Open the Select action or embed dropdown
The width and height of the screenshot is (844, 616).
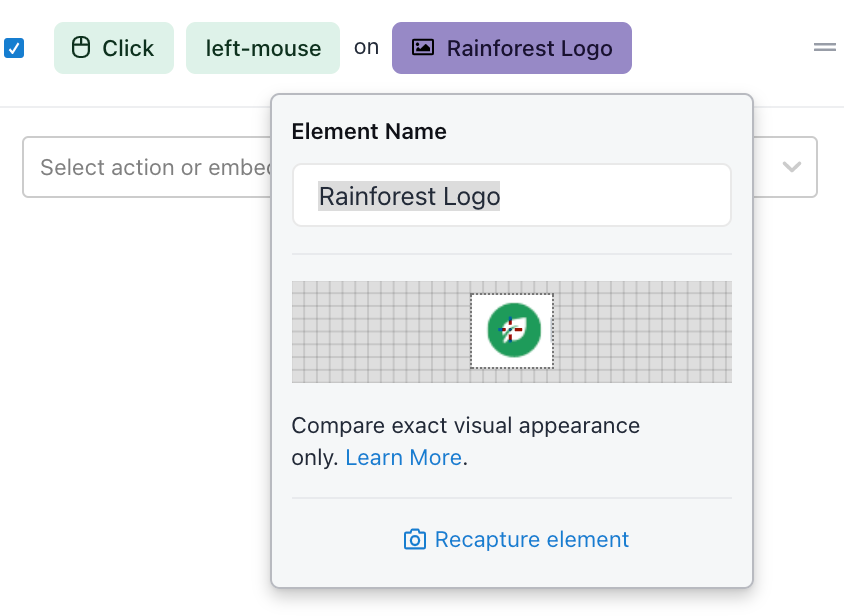pyautogui.click(x=419, y=167)
